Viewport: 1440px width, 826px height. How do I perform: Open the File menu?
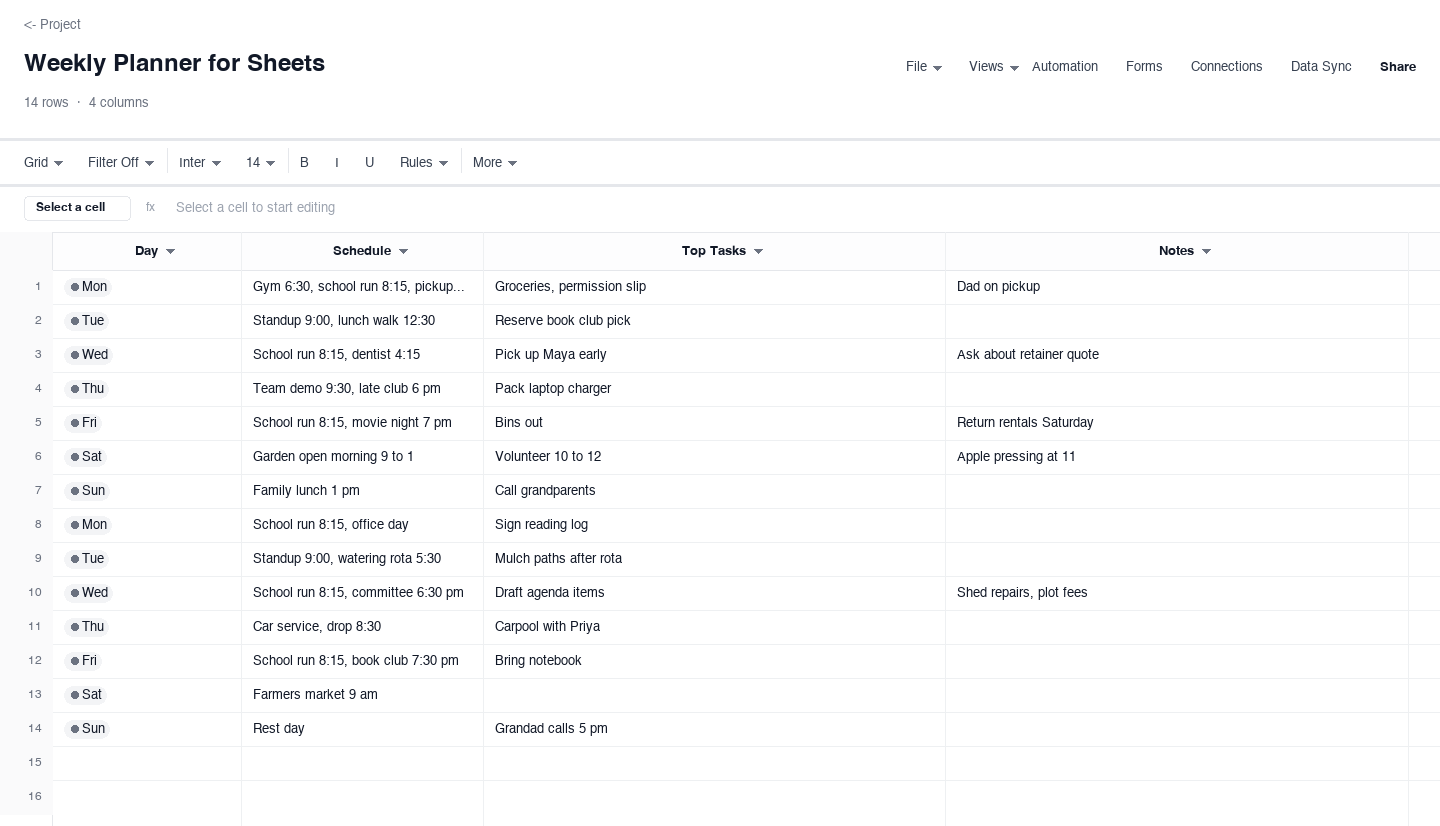coord(924,66)
